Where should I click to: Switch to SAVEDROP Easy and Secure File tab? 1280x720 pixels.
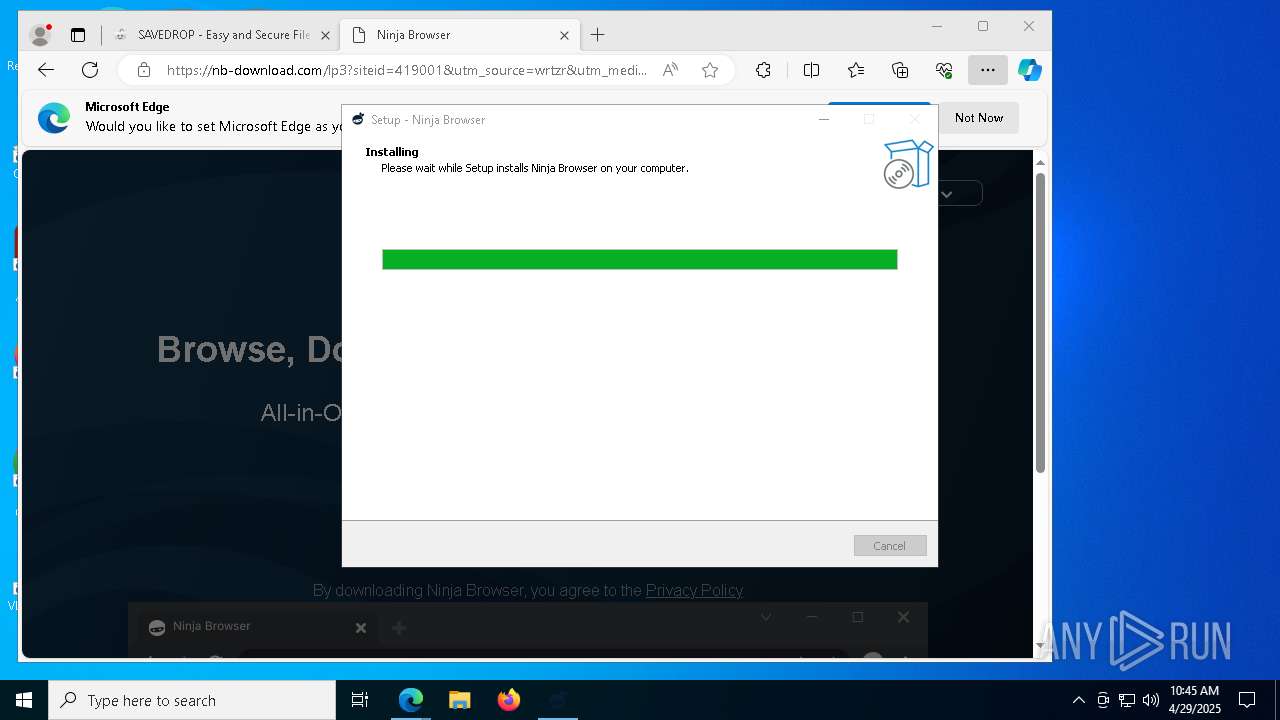[x=223, y=35]
